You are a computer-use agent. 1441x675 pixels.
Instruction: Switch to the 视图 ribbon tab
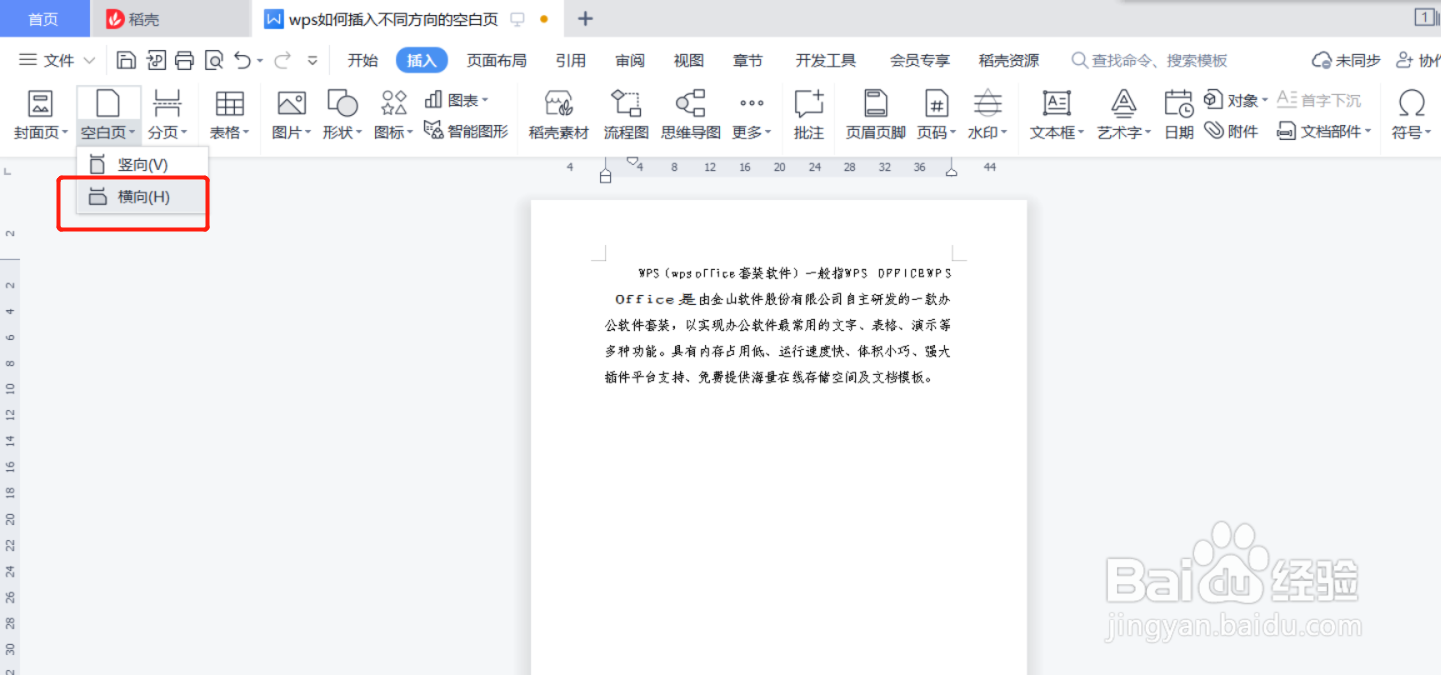pos(689,61)
